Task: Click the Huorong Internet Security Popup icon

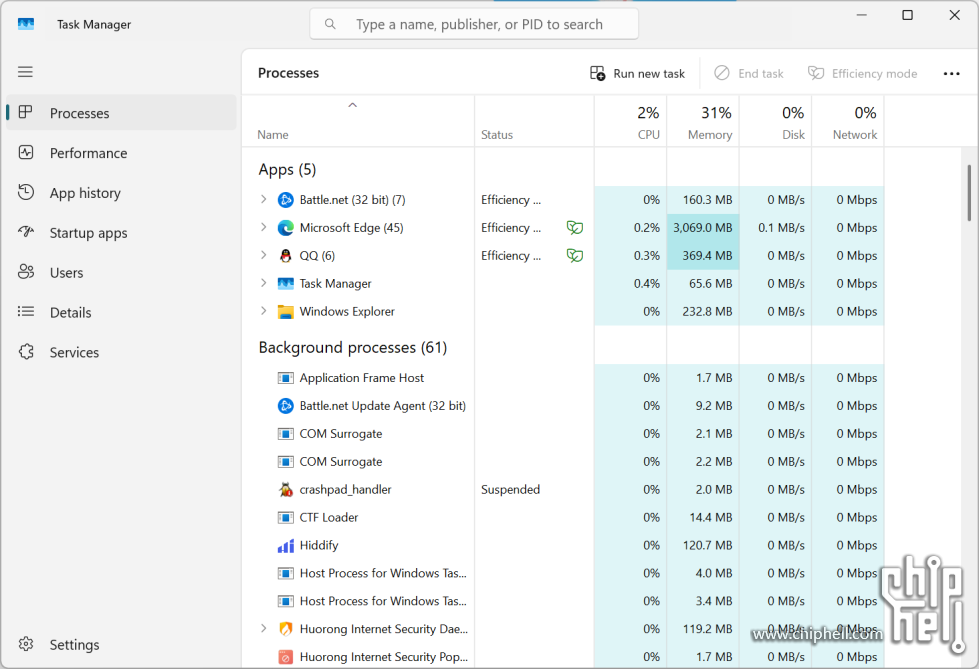Action: click(285, 657)
